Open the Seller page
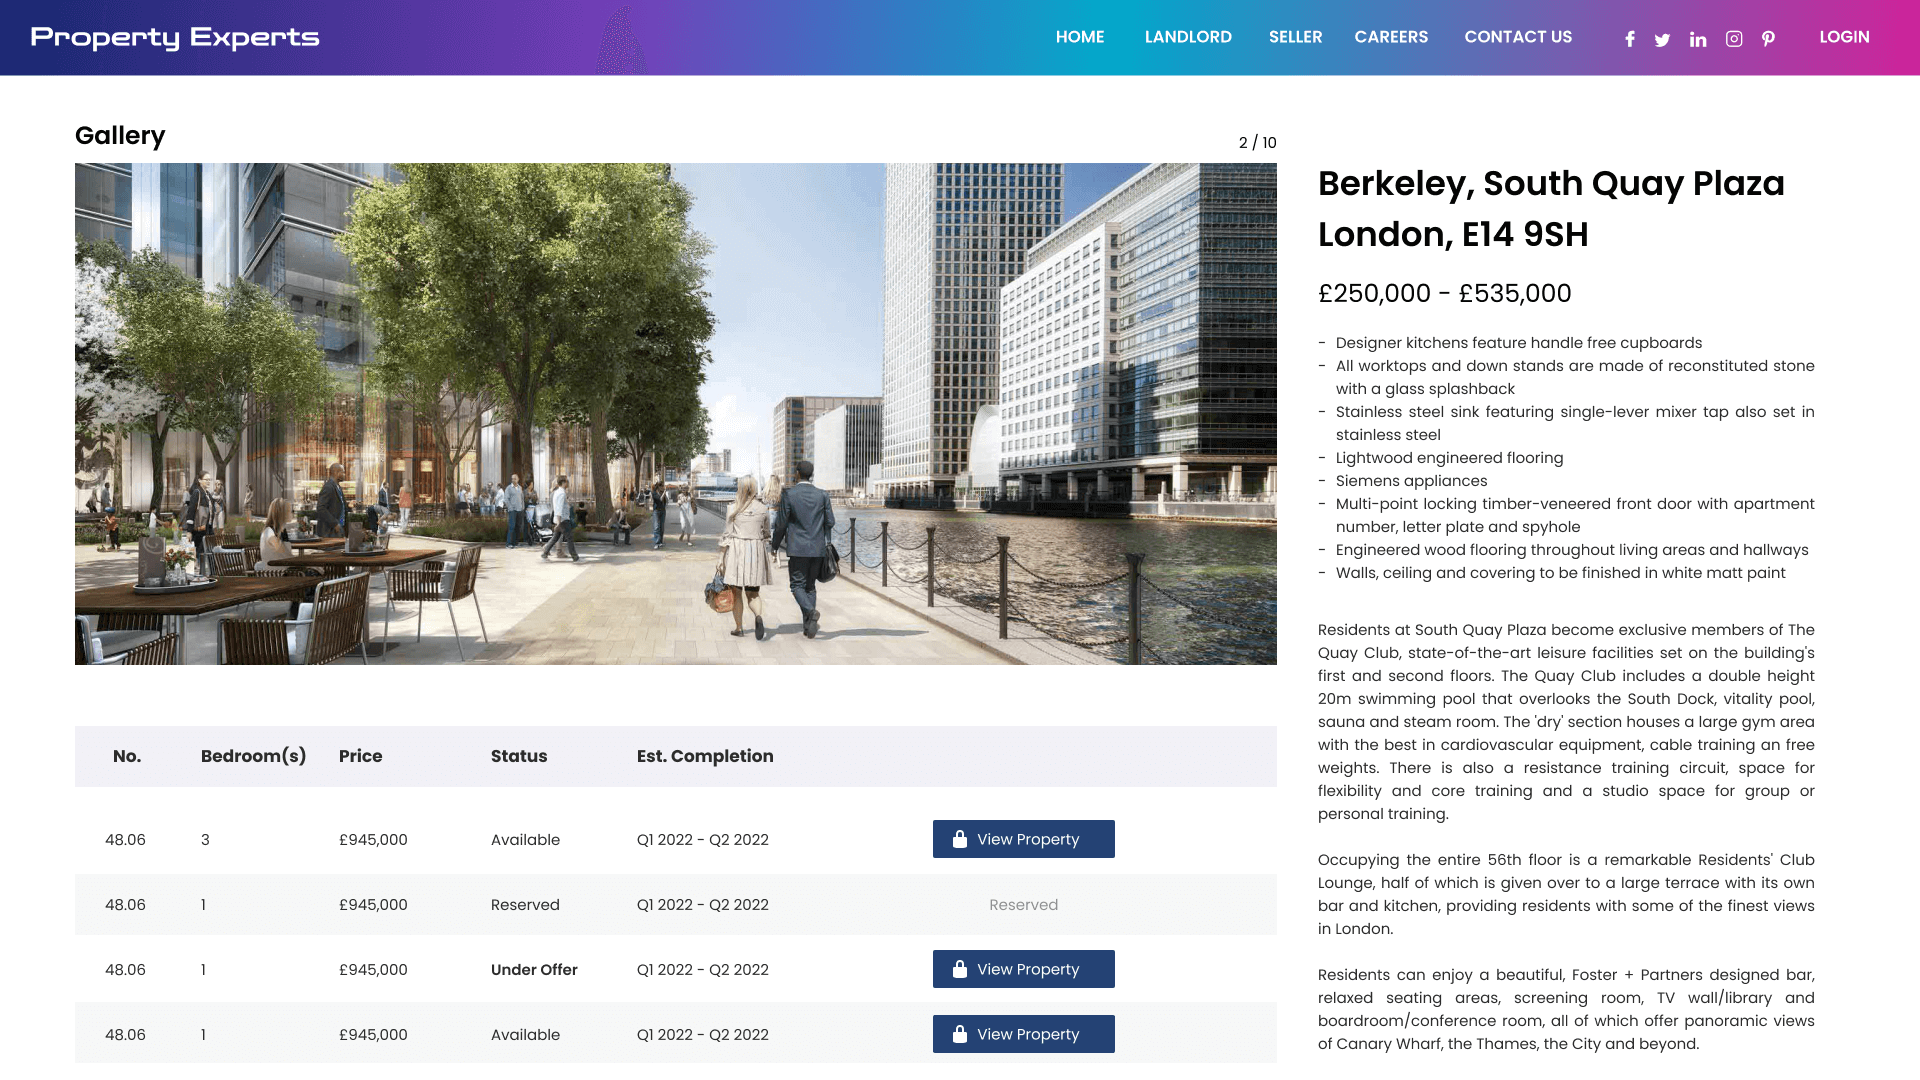Viewport: 1920px width, 1080px height. pyautogui.click(x=1295, y=37)
